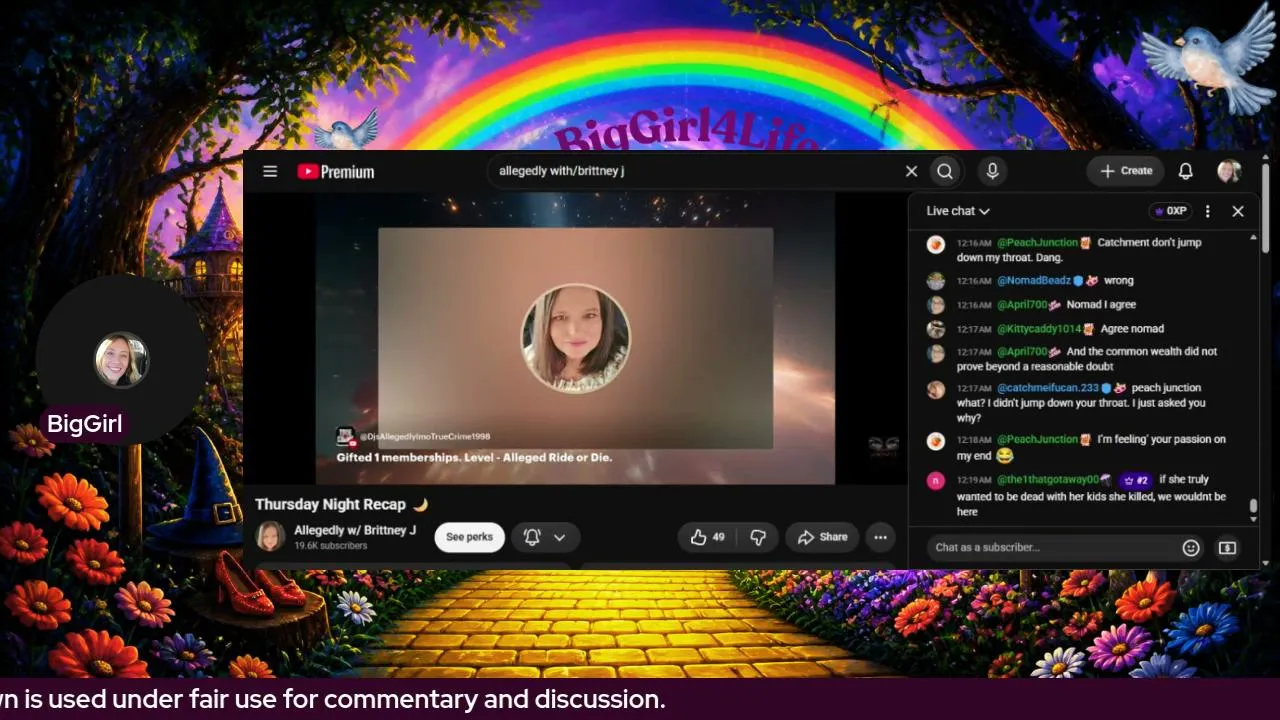
Task: Close the live chat panel
Action: pyautogui.click(x=1238, y=211)
